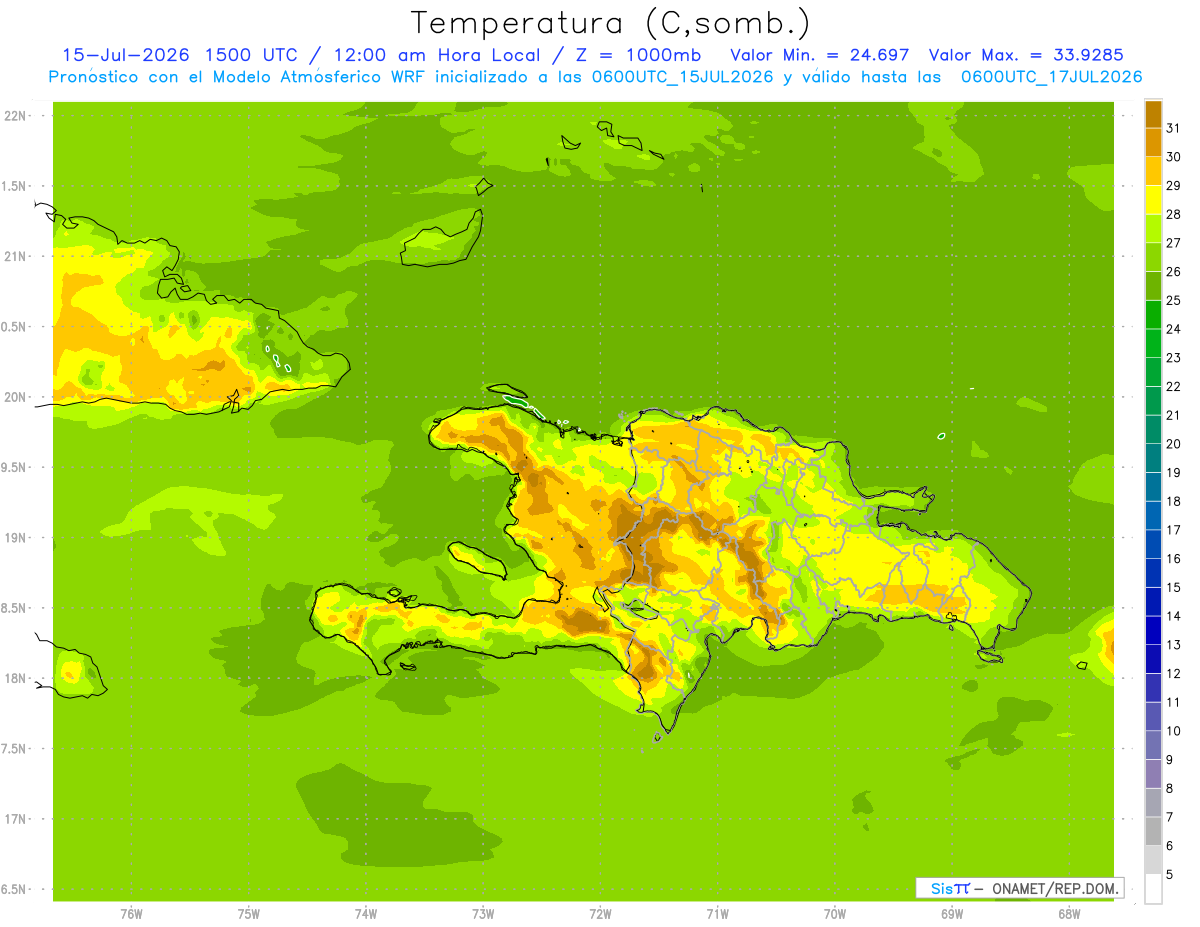The height and width of the screenshot is (927, 1200).
Task: Click the '1.5N' latitude label
Action: (x=16, y=186)
